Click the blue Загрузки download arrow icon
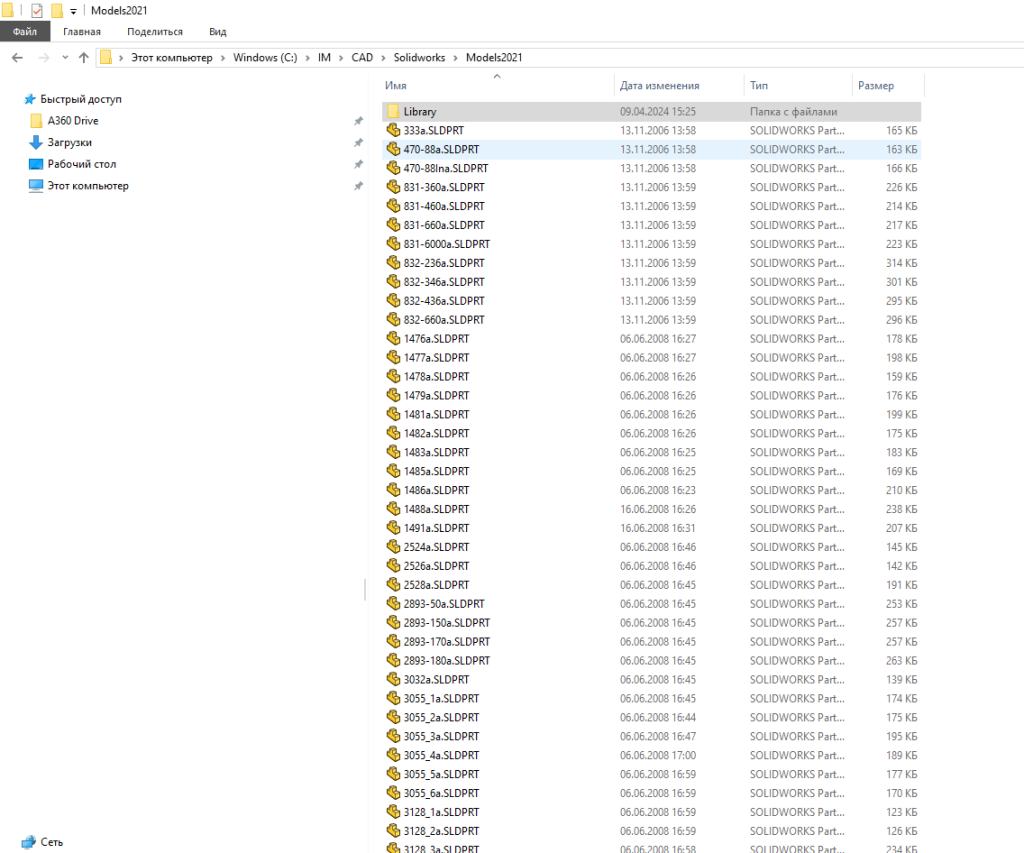Screen dimensions: 1024x853 click(x=36, y=143)
